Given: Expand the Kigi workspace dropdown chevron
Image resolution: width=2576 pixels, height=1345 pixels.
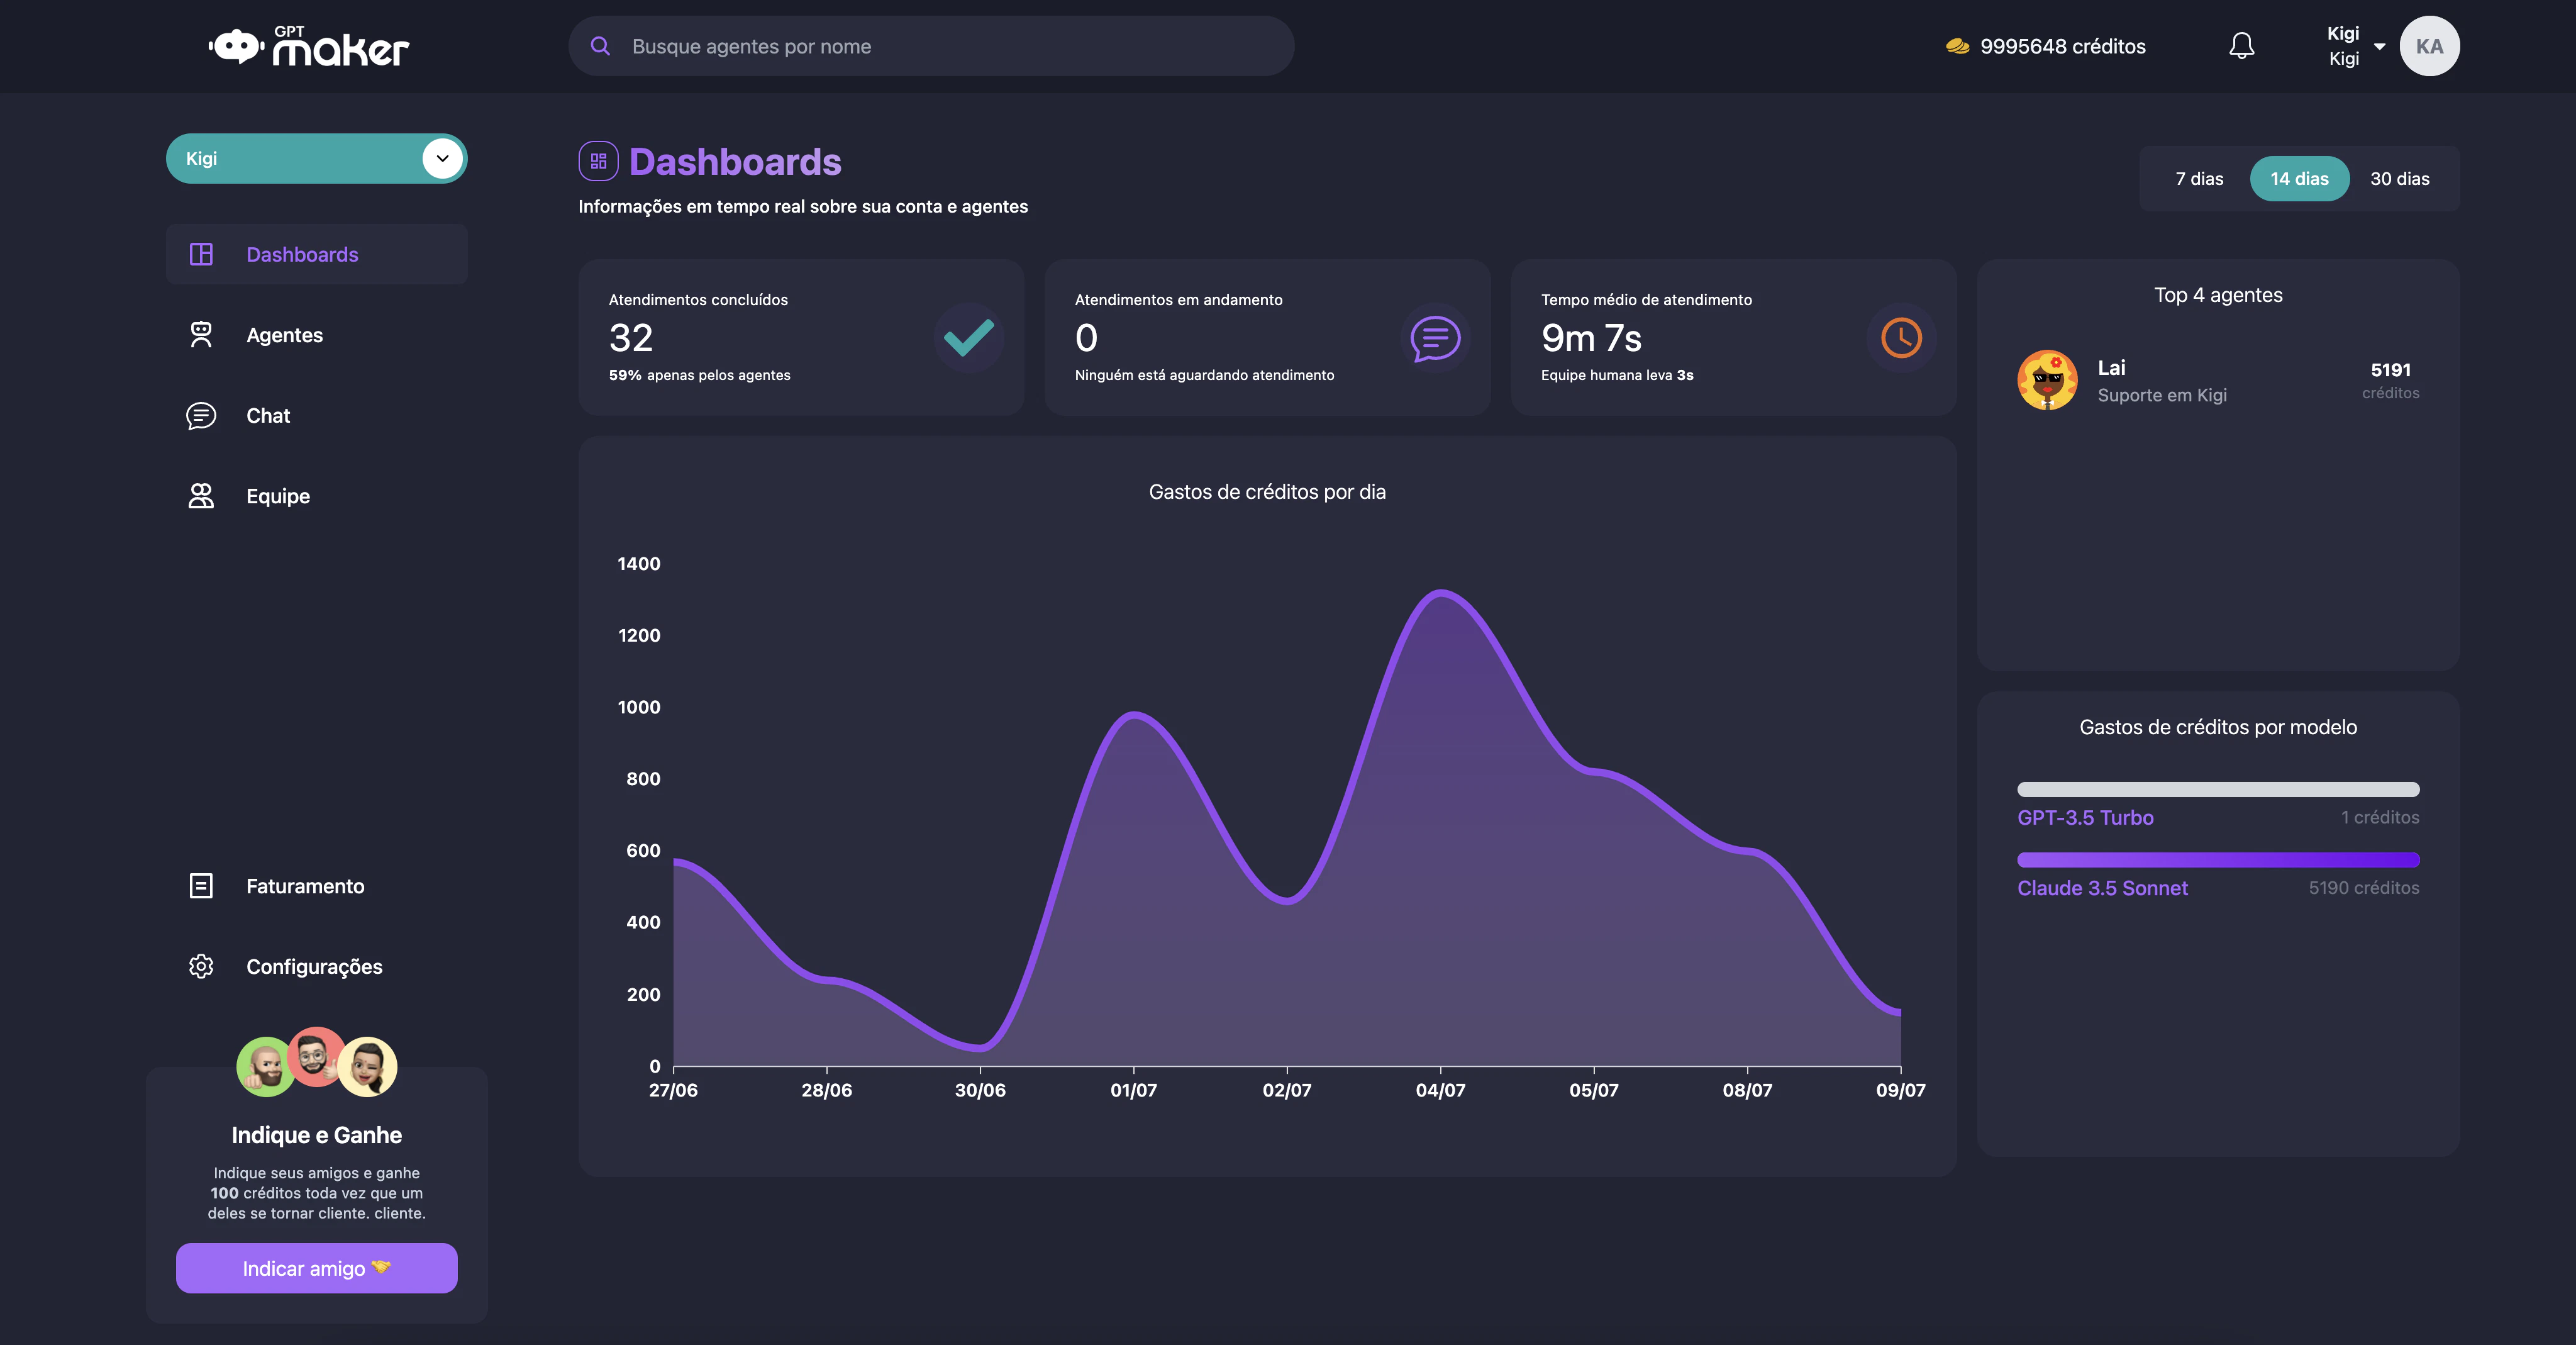Looking at the screenshot, I should (x=442, y=158).
